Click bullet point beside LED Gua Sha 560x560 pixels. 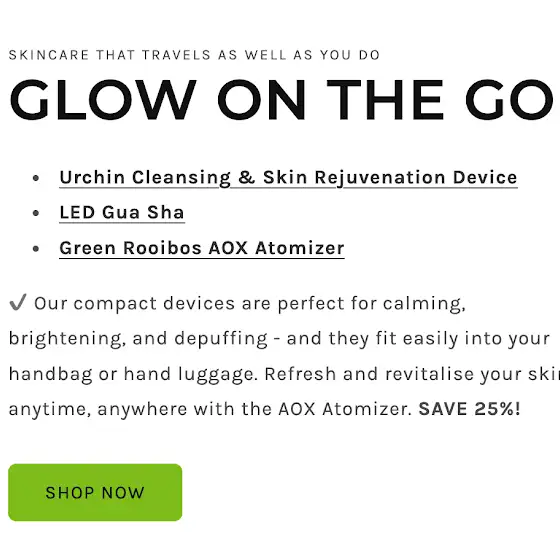[36, 213]
